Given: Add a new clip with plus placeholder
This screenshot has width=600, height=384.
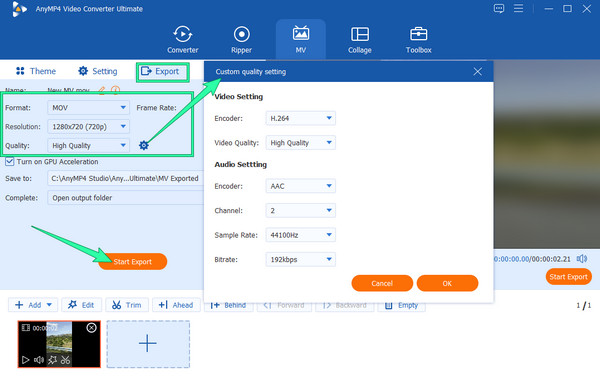Looking at the screenshot, I should 148,344.
